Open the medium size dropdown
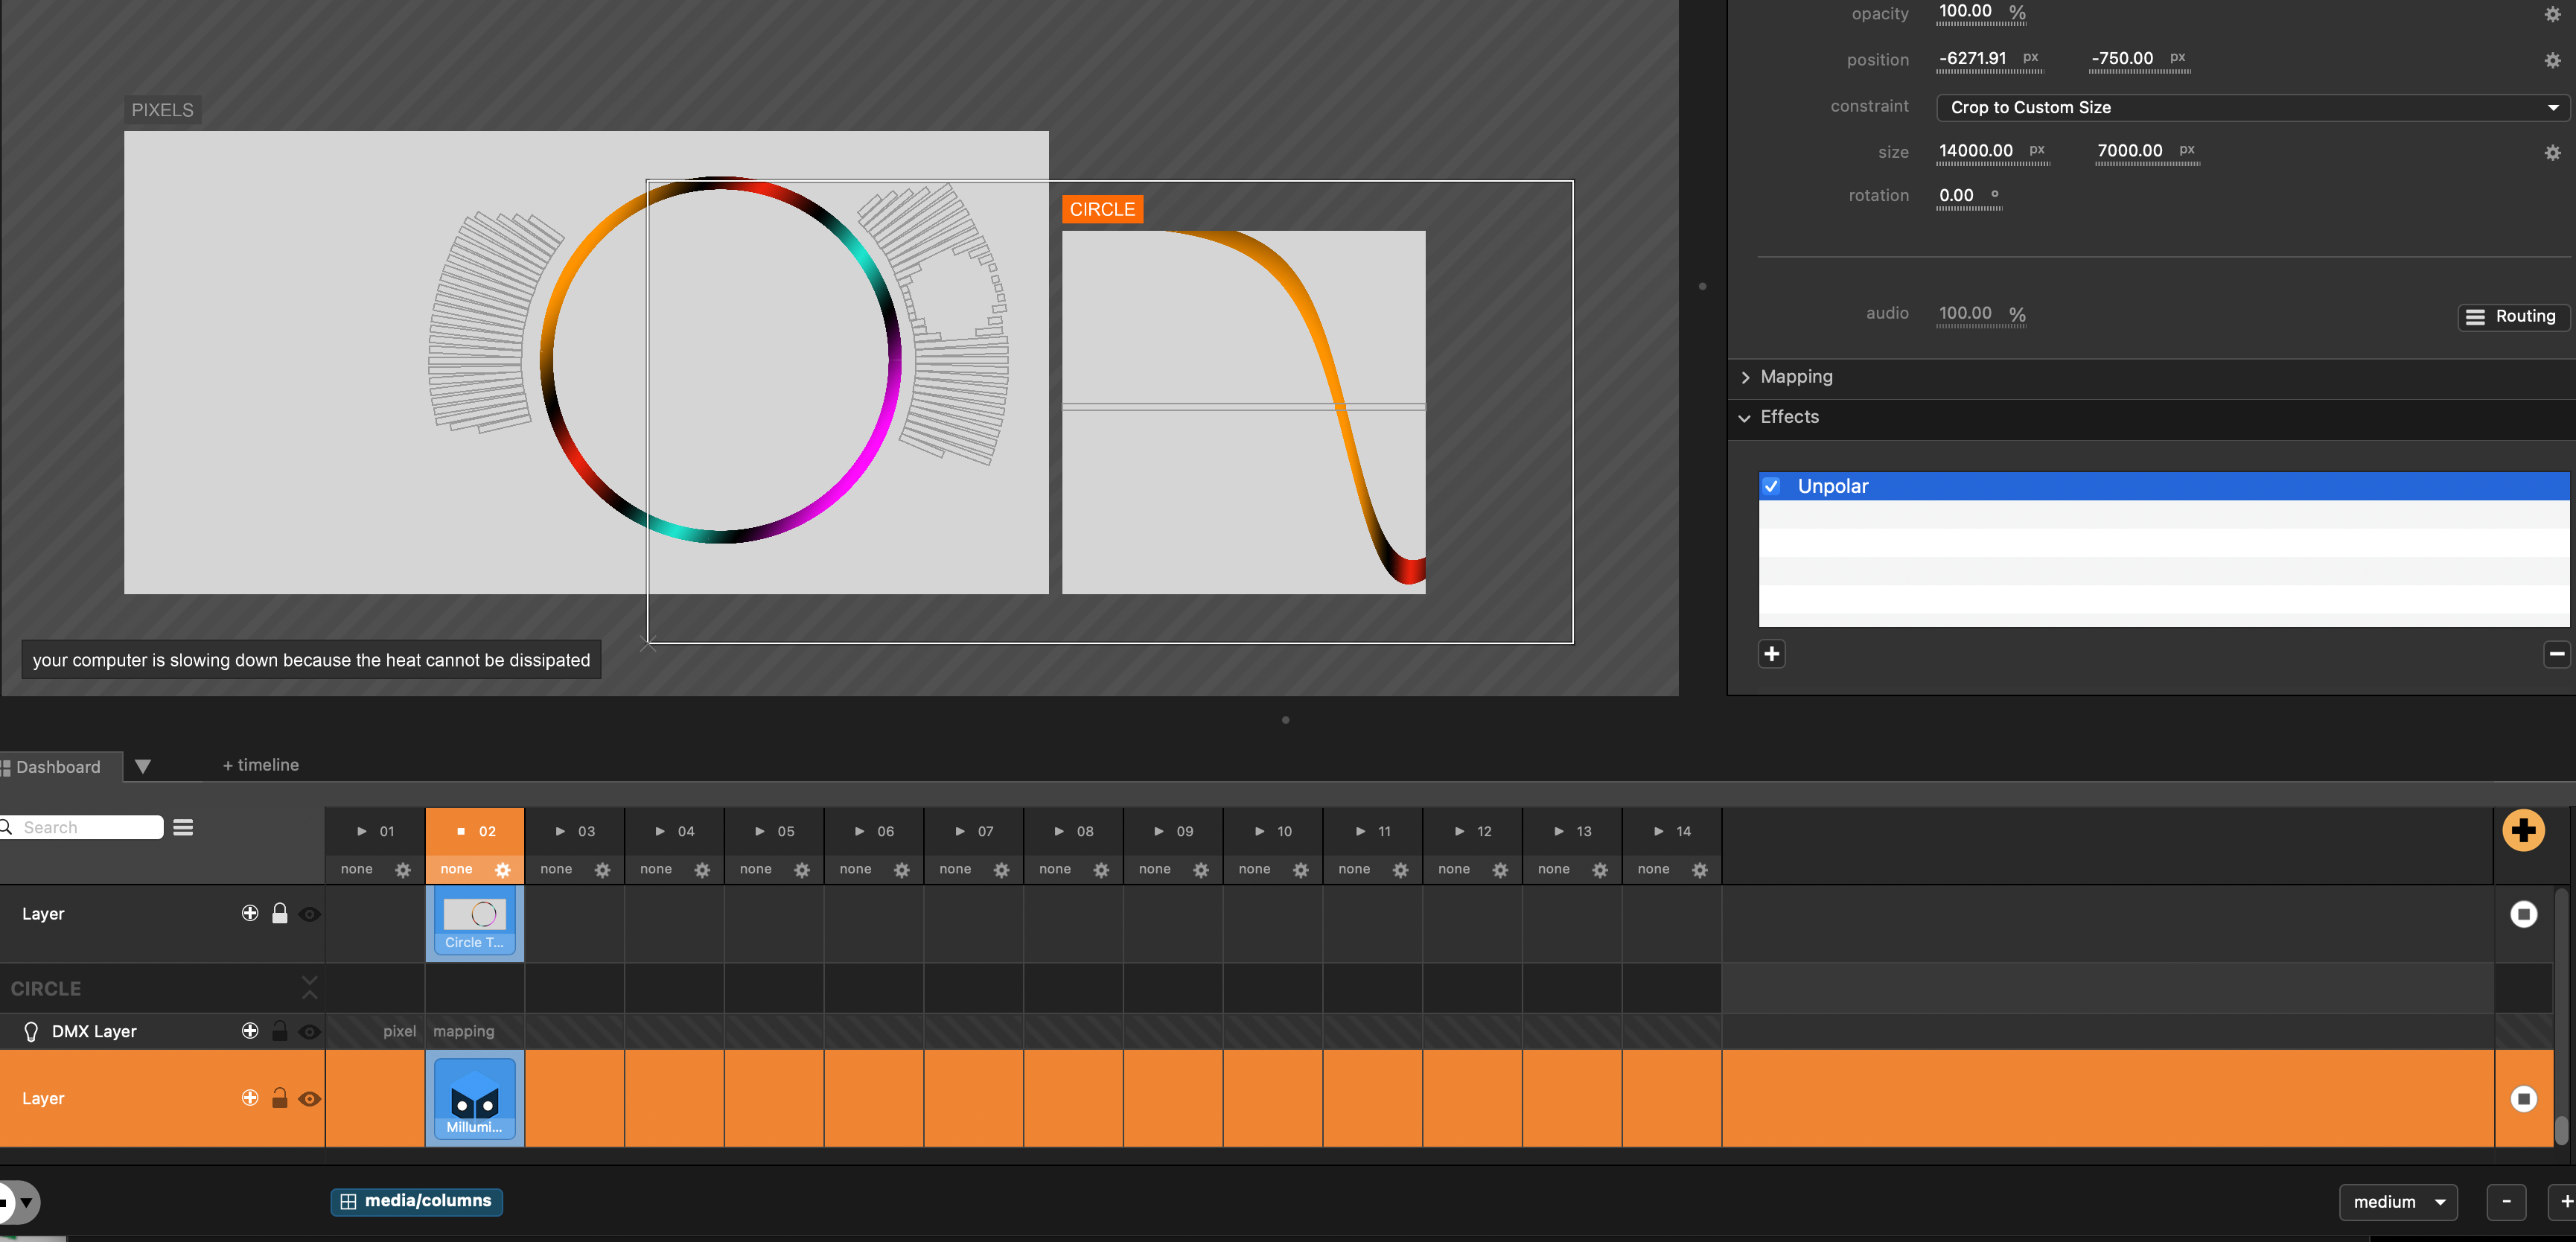This screenshot has height=1242, width=2576. [2397, 1201]
